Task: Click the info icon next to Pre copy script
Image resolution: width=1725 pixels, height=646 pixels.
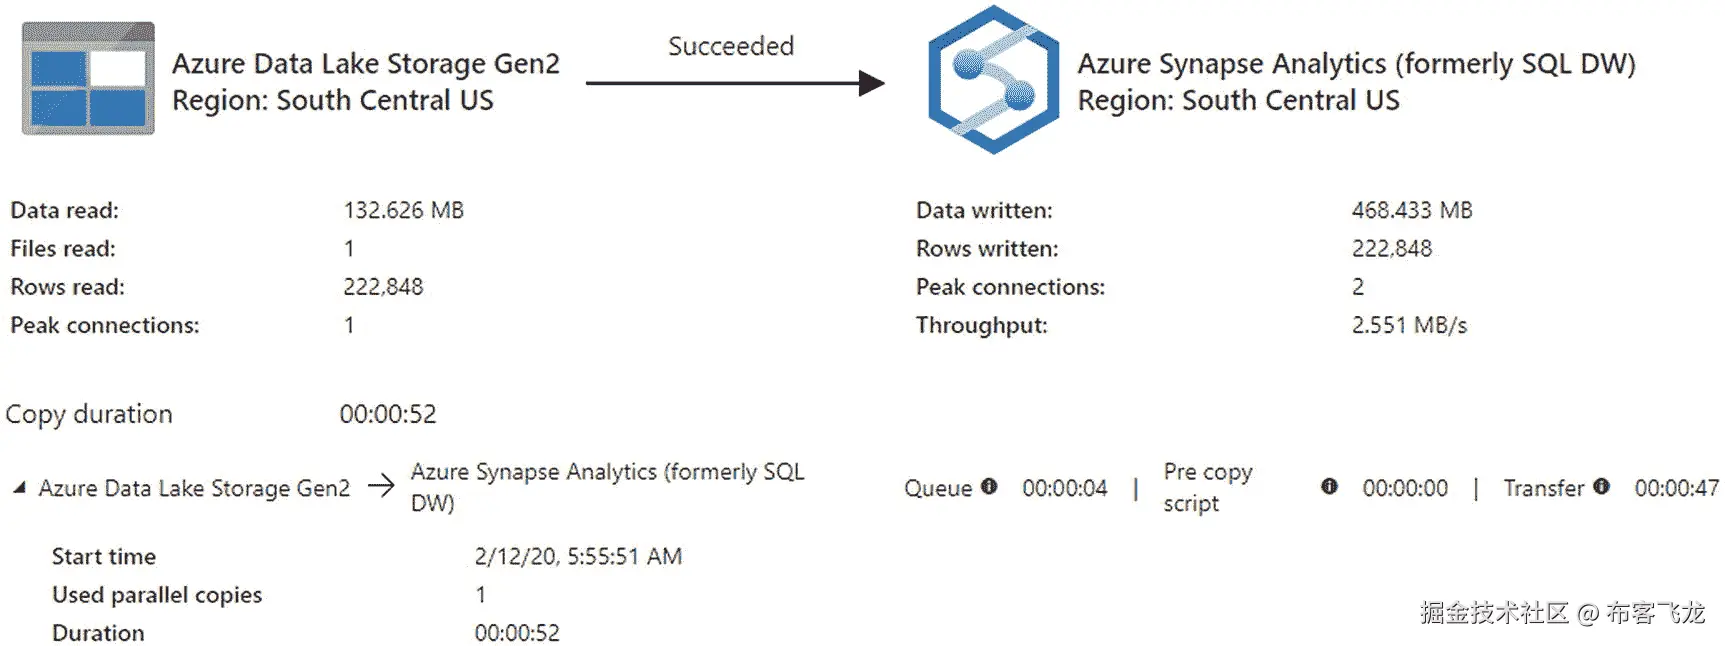Action: [x=1329, y=486]
